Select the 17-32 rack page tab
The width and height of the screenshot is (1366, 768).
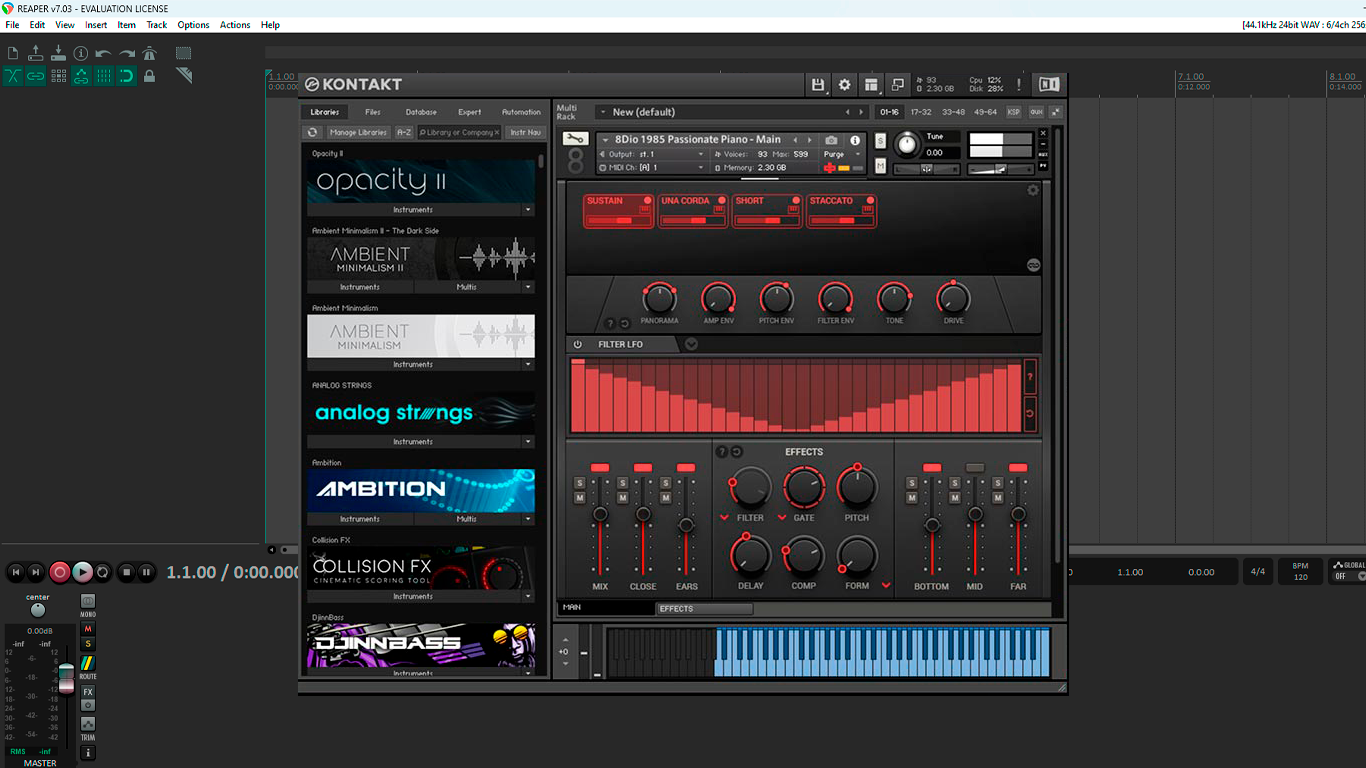click(921, 112)
